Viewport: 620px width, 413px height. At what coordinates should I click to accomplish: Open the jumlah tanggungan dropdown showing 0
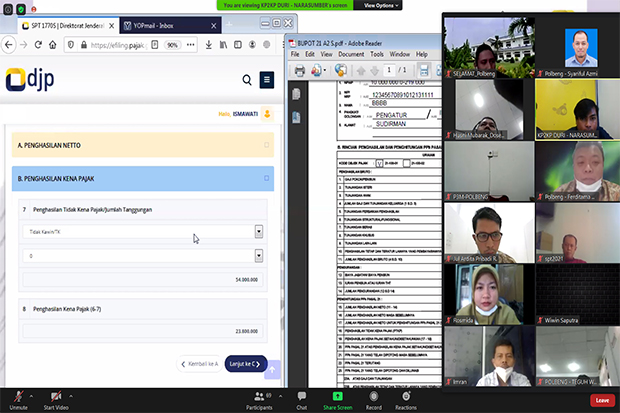coord(143,256)
